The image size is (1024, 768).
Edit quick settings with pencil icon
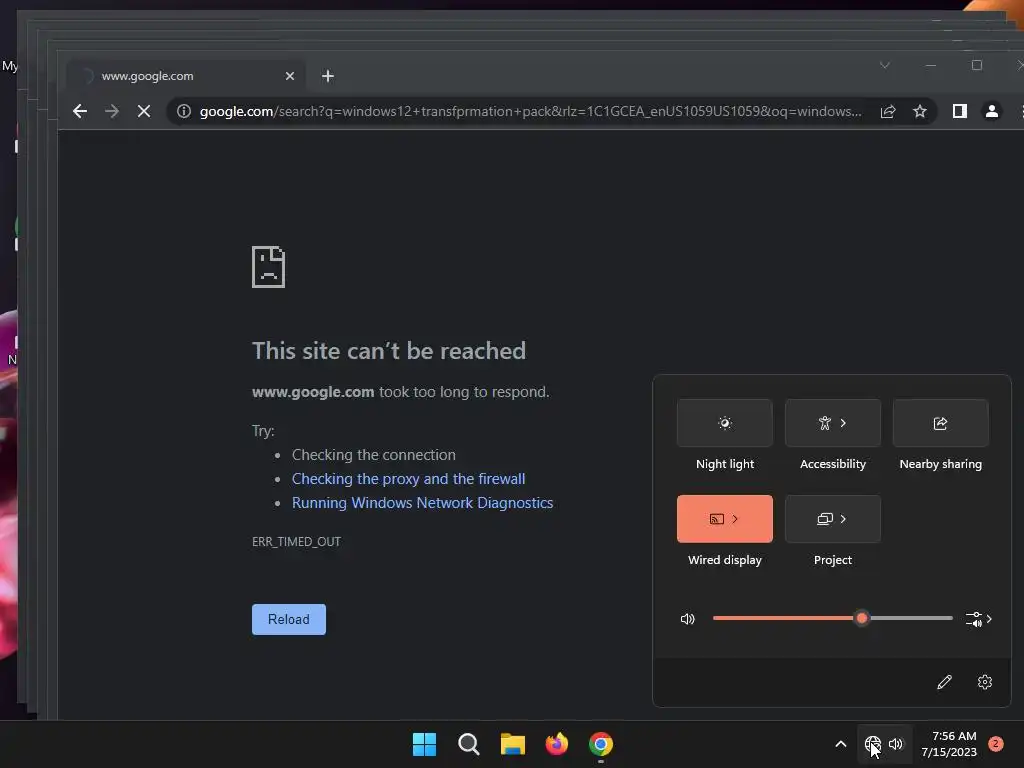[944, 682]
